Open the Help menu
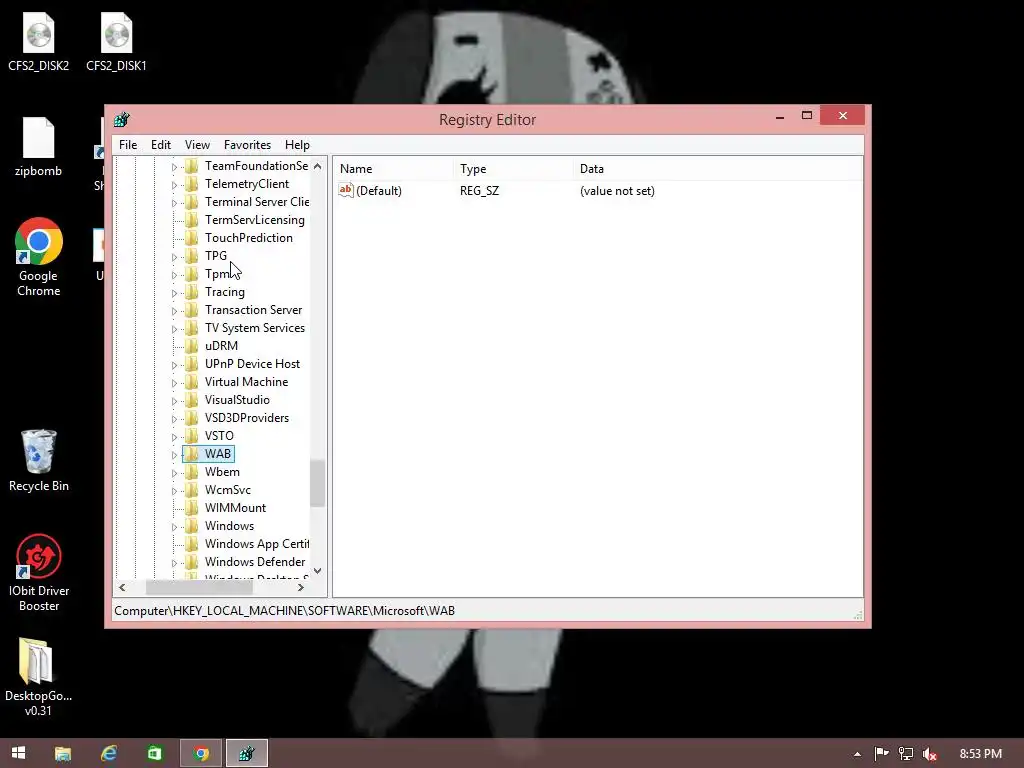This screenshot has width=1024, height=768. (x=297, y=145)
